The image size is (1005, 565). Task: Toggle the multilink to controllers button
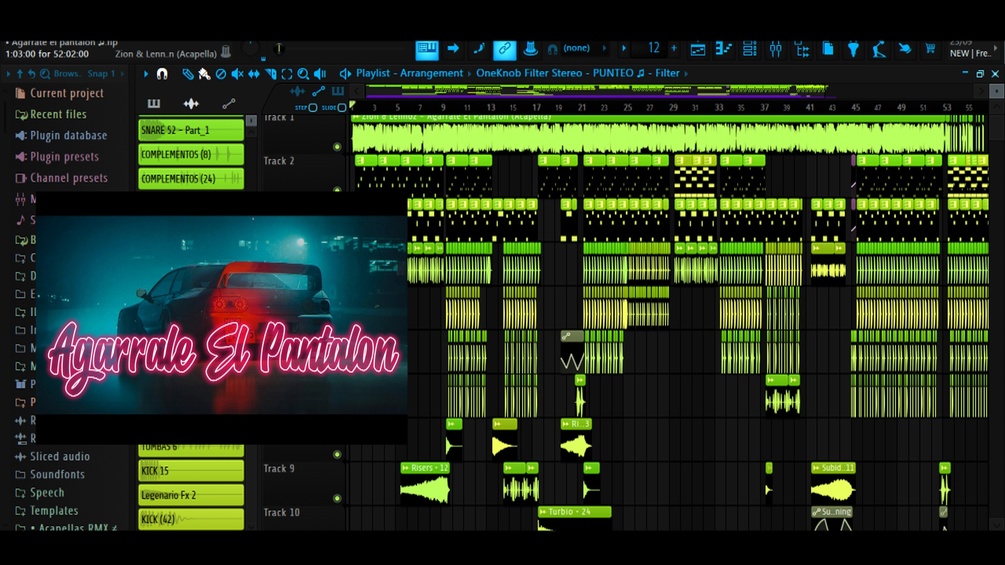point(530,49)
